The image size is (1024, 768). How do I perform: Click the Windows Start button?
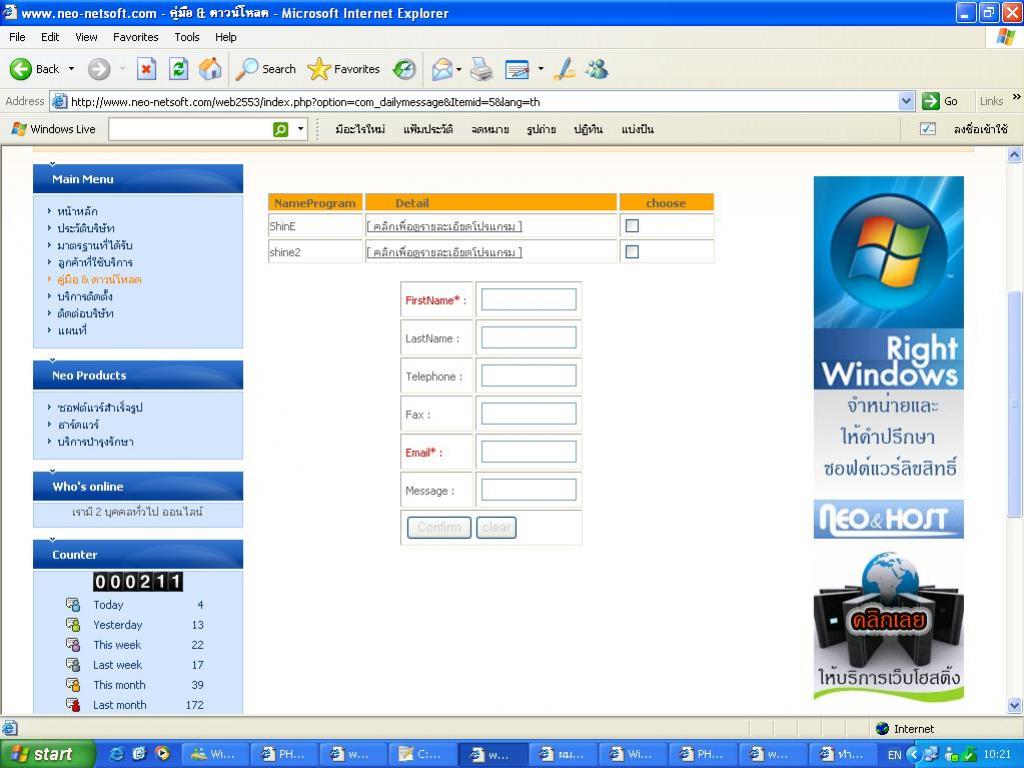click(x=47, y=754)
